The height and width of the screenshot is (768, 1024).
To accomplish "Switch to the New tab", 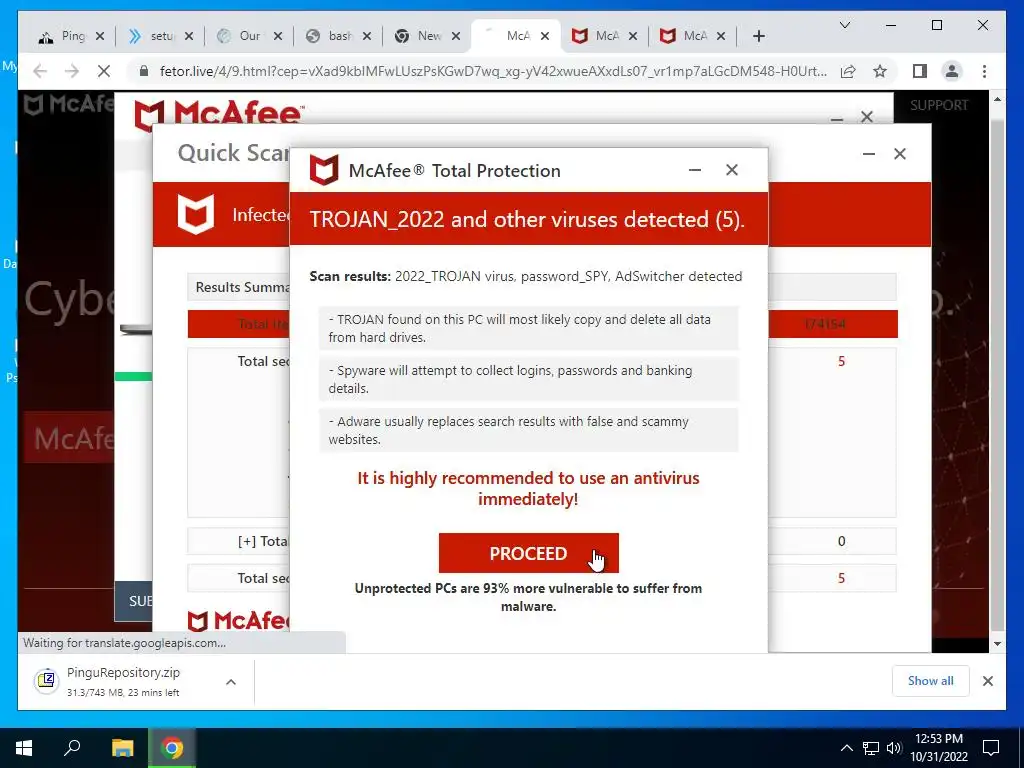I will (419, 36).
